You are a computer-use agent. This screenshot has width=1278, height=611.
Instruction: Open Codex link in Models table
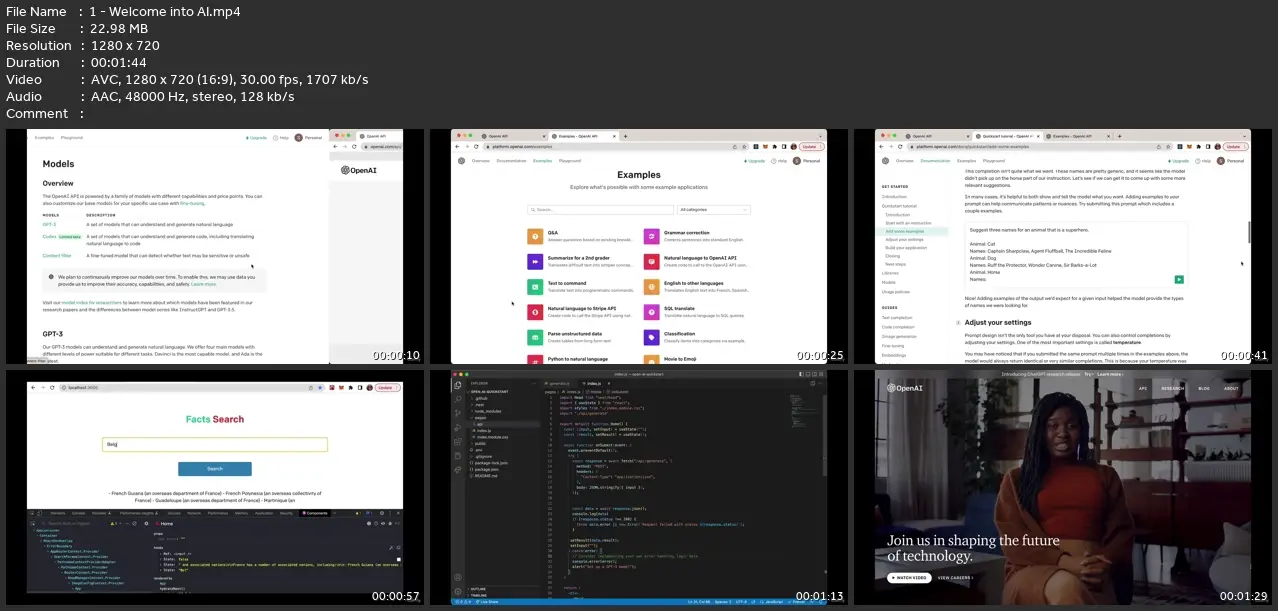tap(49, 236)
